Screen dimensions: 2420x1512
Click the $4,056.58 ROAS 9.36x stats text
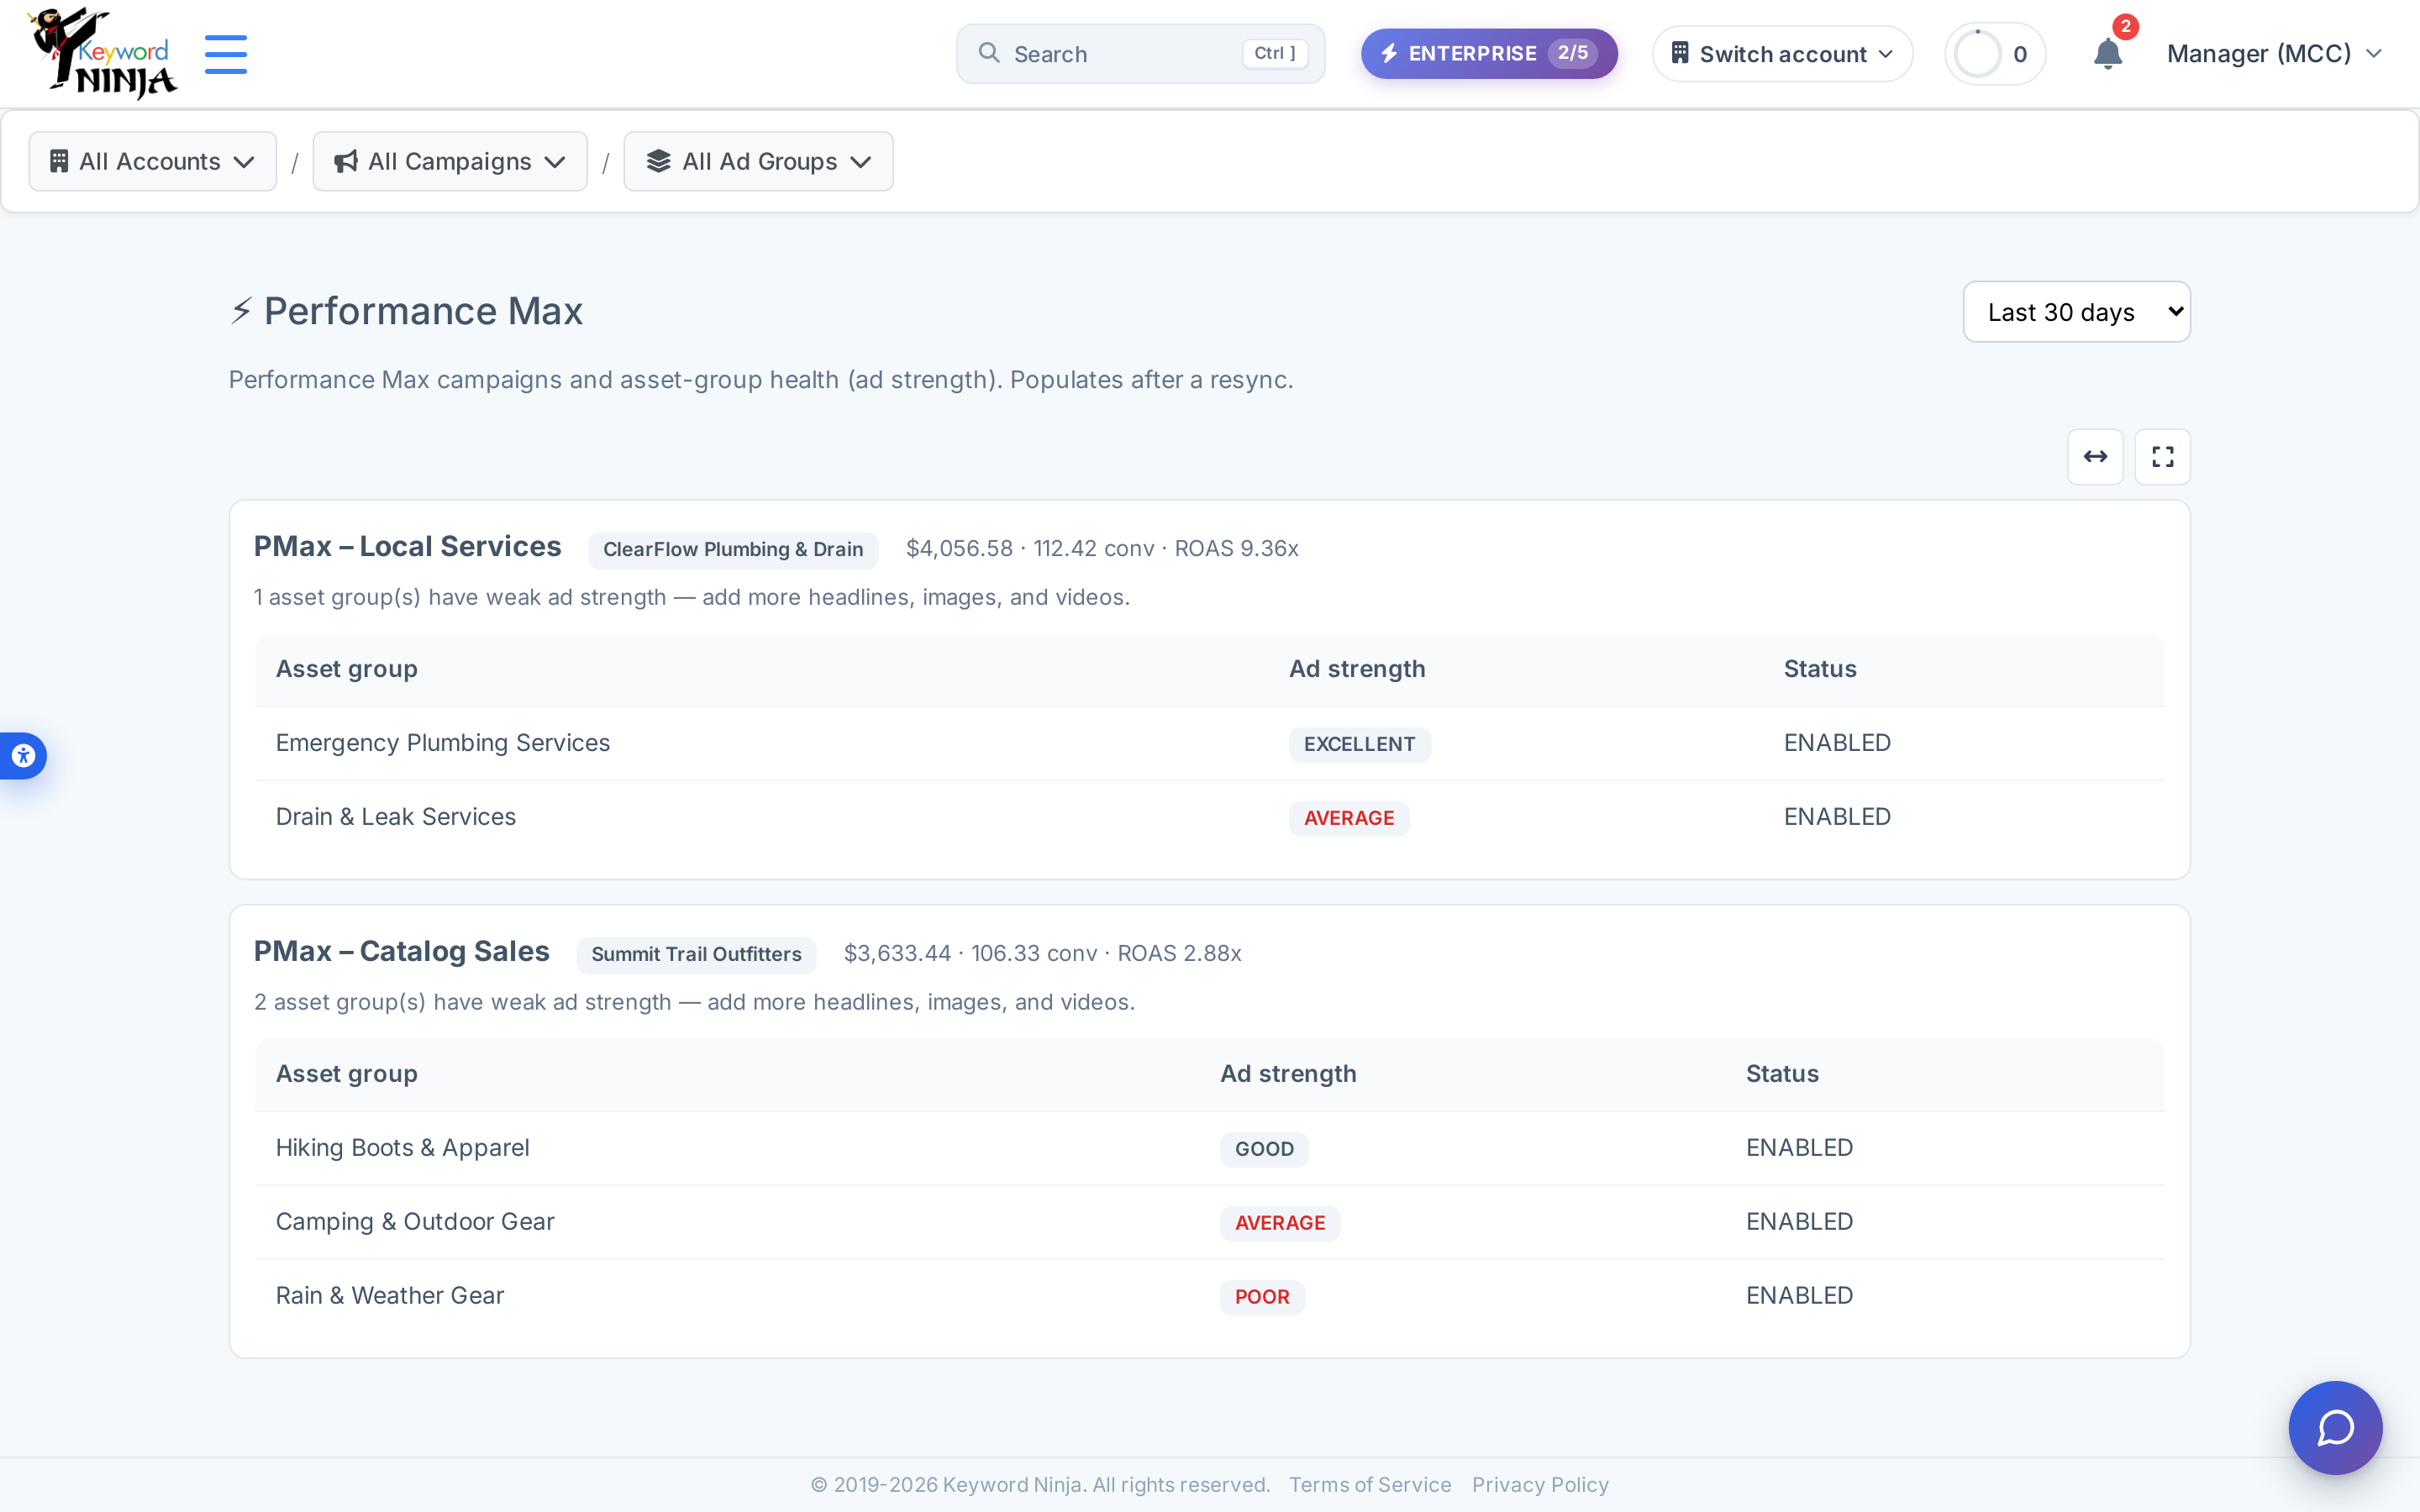pyautogui.click(x=1102, y=549)
